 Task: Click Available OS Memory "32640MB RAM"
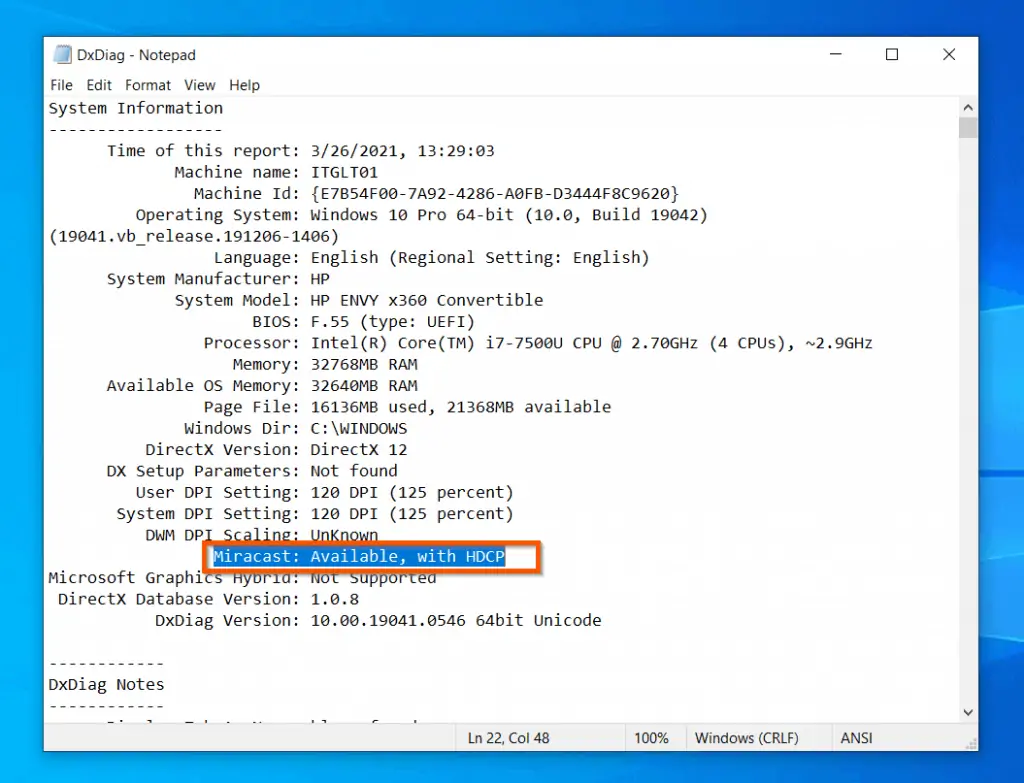tap(364, 386)
